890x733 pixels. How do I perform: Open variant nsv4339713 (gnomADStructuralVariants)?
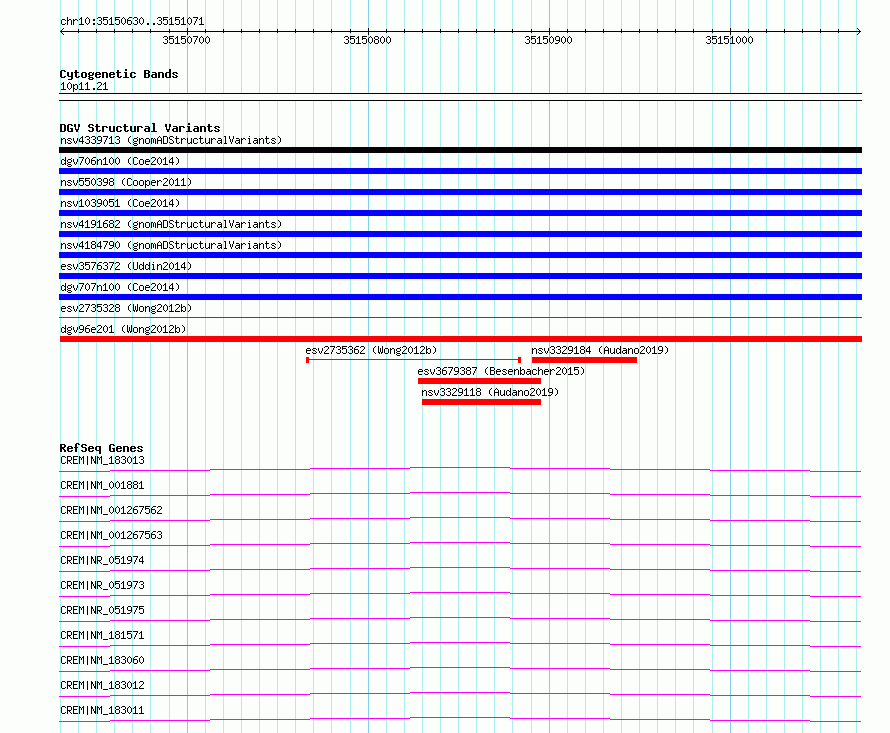coord(171,140)
